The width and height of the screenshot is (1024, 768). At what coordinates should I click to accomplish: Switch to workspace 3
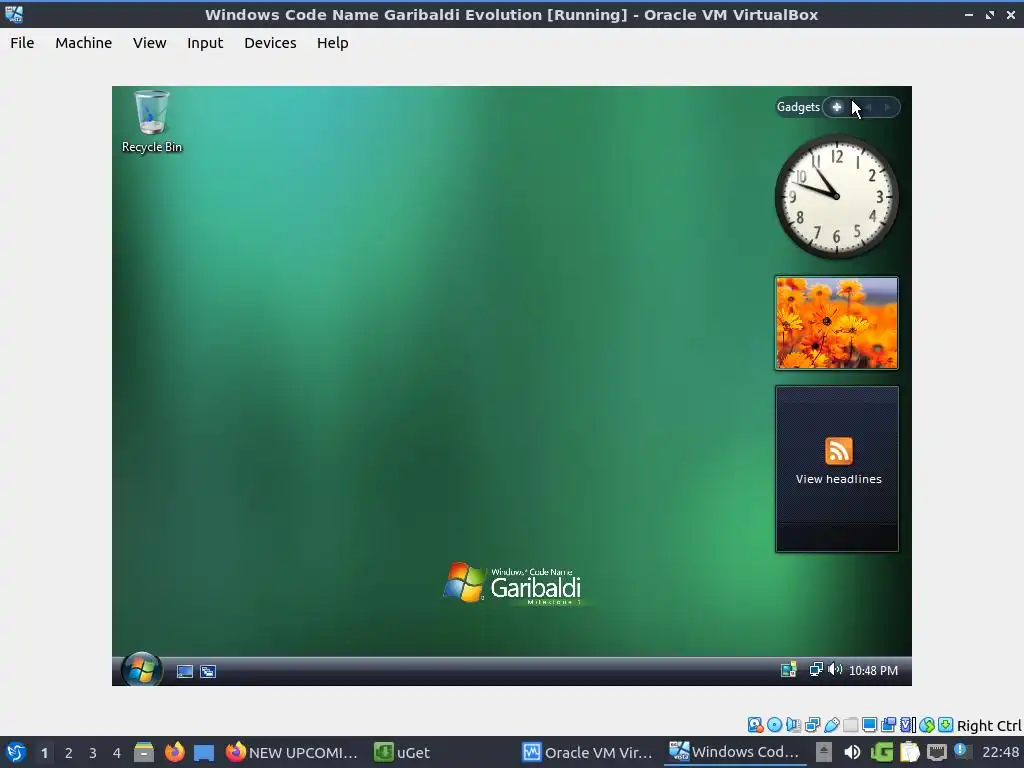(93, 753)
